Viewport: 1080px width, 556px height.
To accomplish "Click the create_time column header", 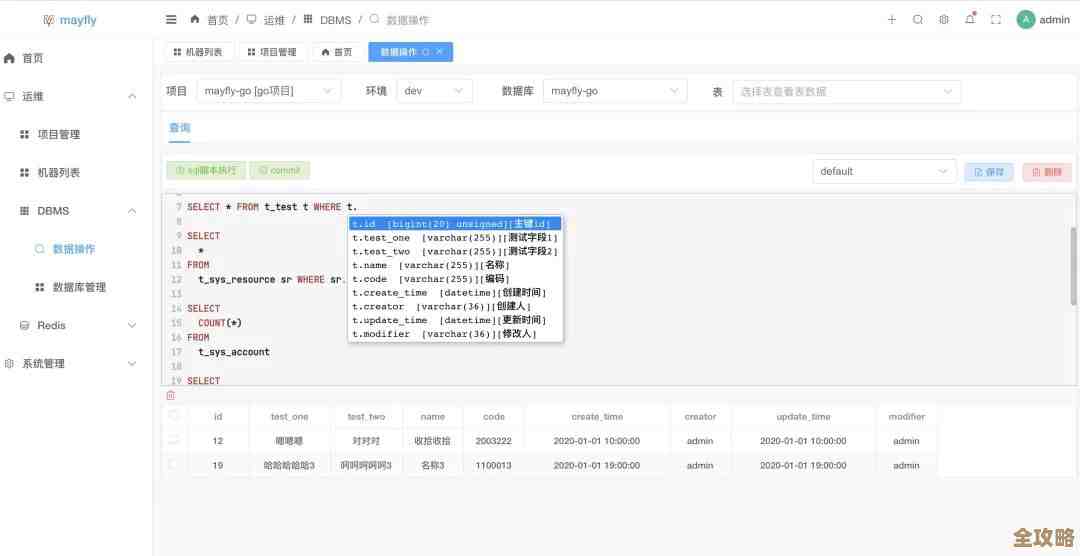I will point(597,416).
